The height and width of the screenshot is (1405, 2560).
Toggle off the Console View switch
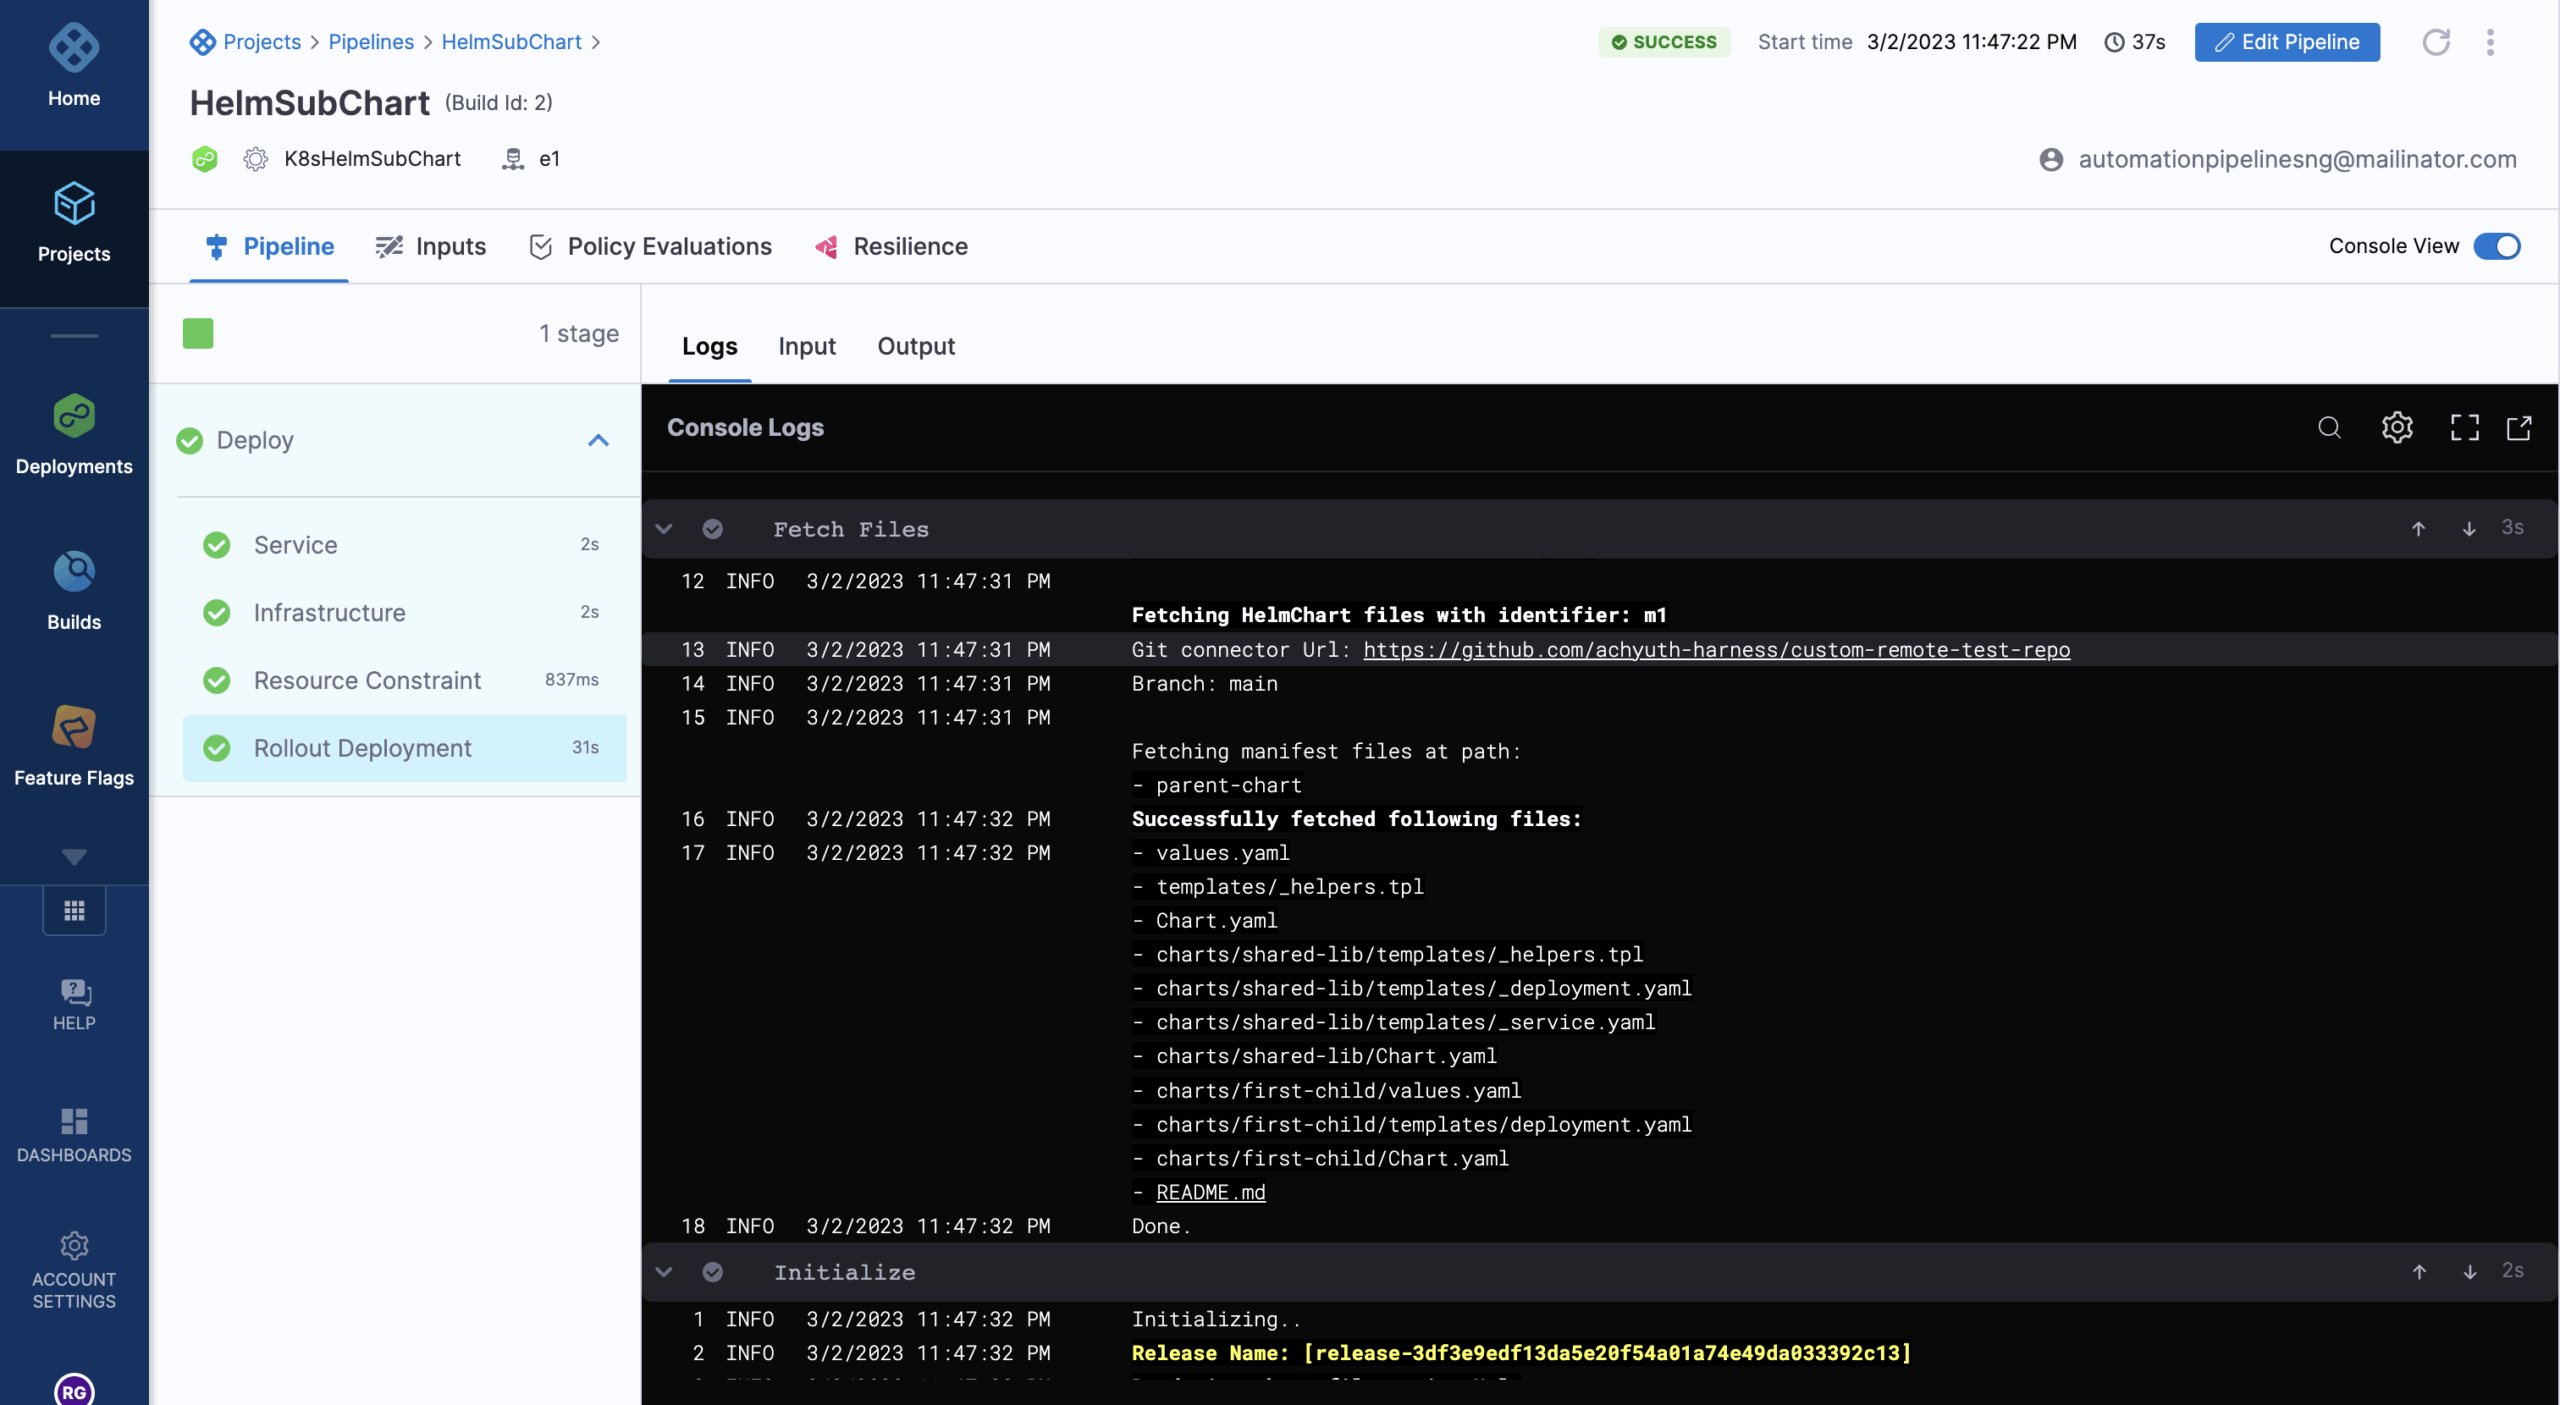2497,246
